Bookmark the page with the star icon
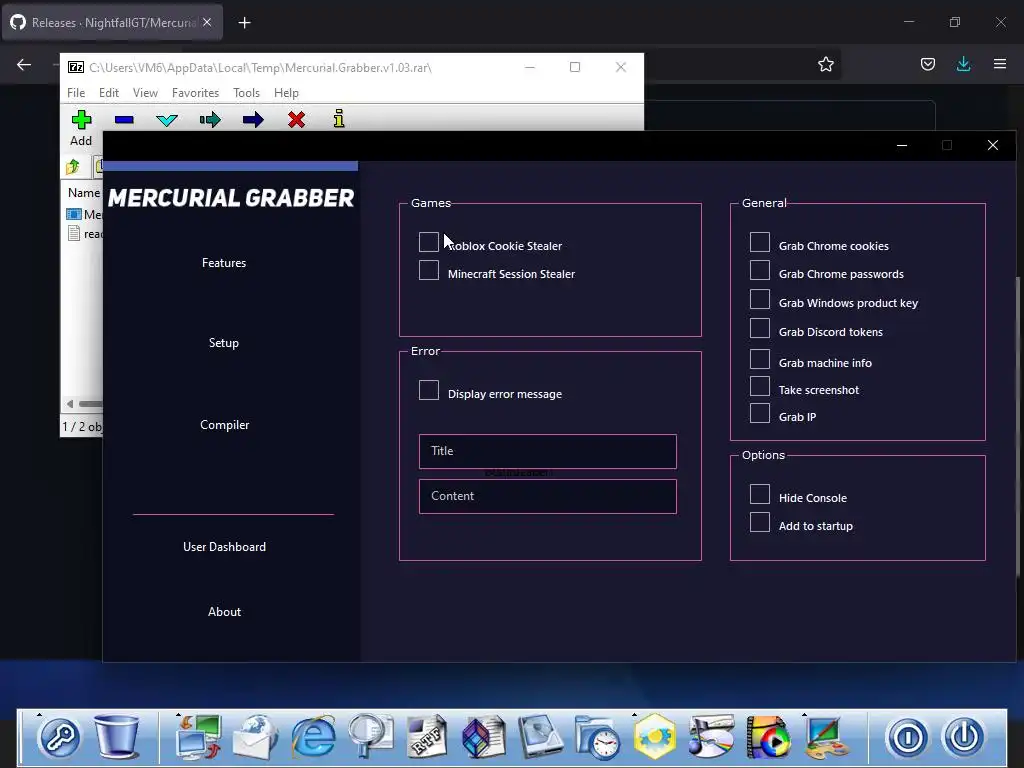The width and height of the screenshot is (1024, 768). click(x=825, y=64)
